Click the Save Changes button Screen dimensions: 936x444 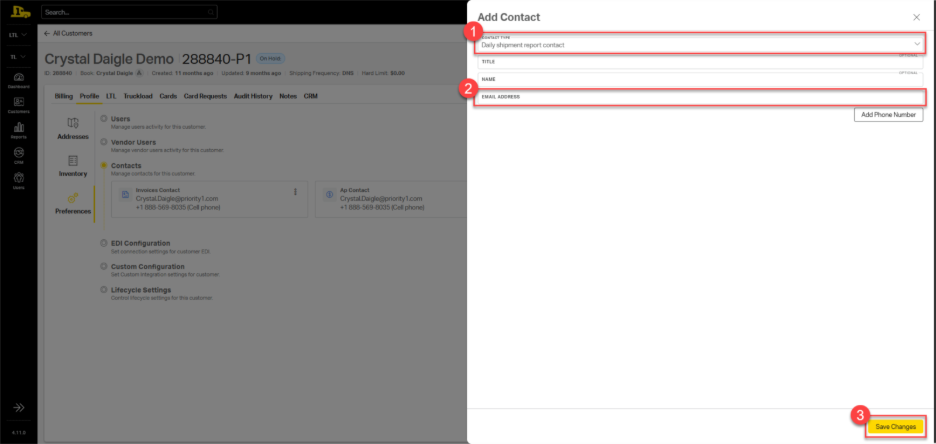click(x=895, y=427)
